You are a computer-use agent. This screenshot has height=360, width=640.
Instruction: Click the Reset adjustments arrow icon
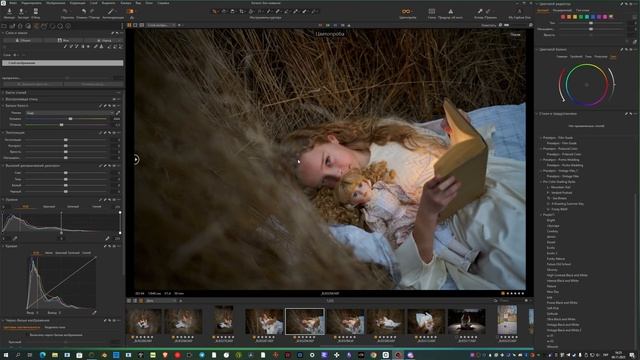(x=65, y=11)
